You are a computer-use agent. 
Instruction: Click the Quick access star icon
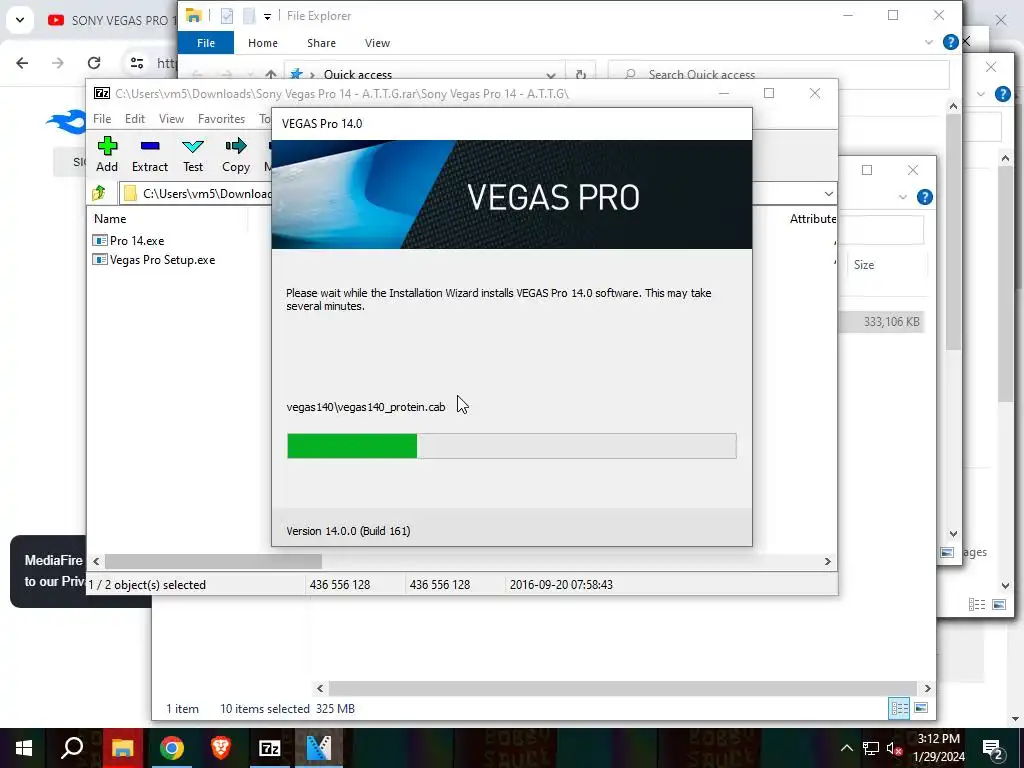(296, 74)
